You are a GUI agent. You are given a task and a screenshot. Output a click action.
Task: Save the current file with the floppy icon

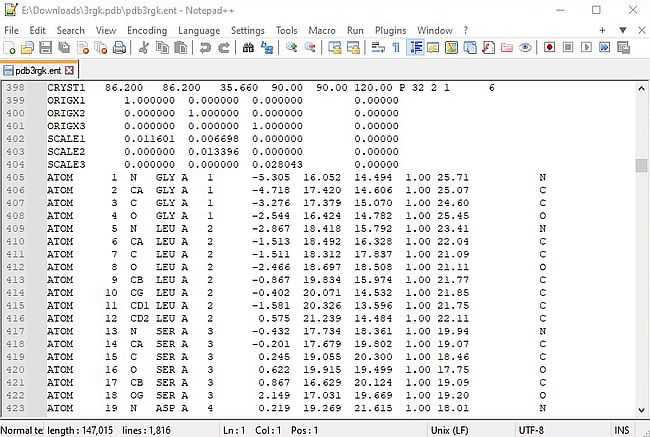[46, 48]
